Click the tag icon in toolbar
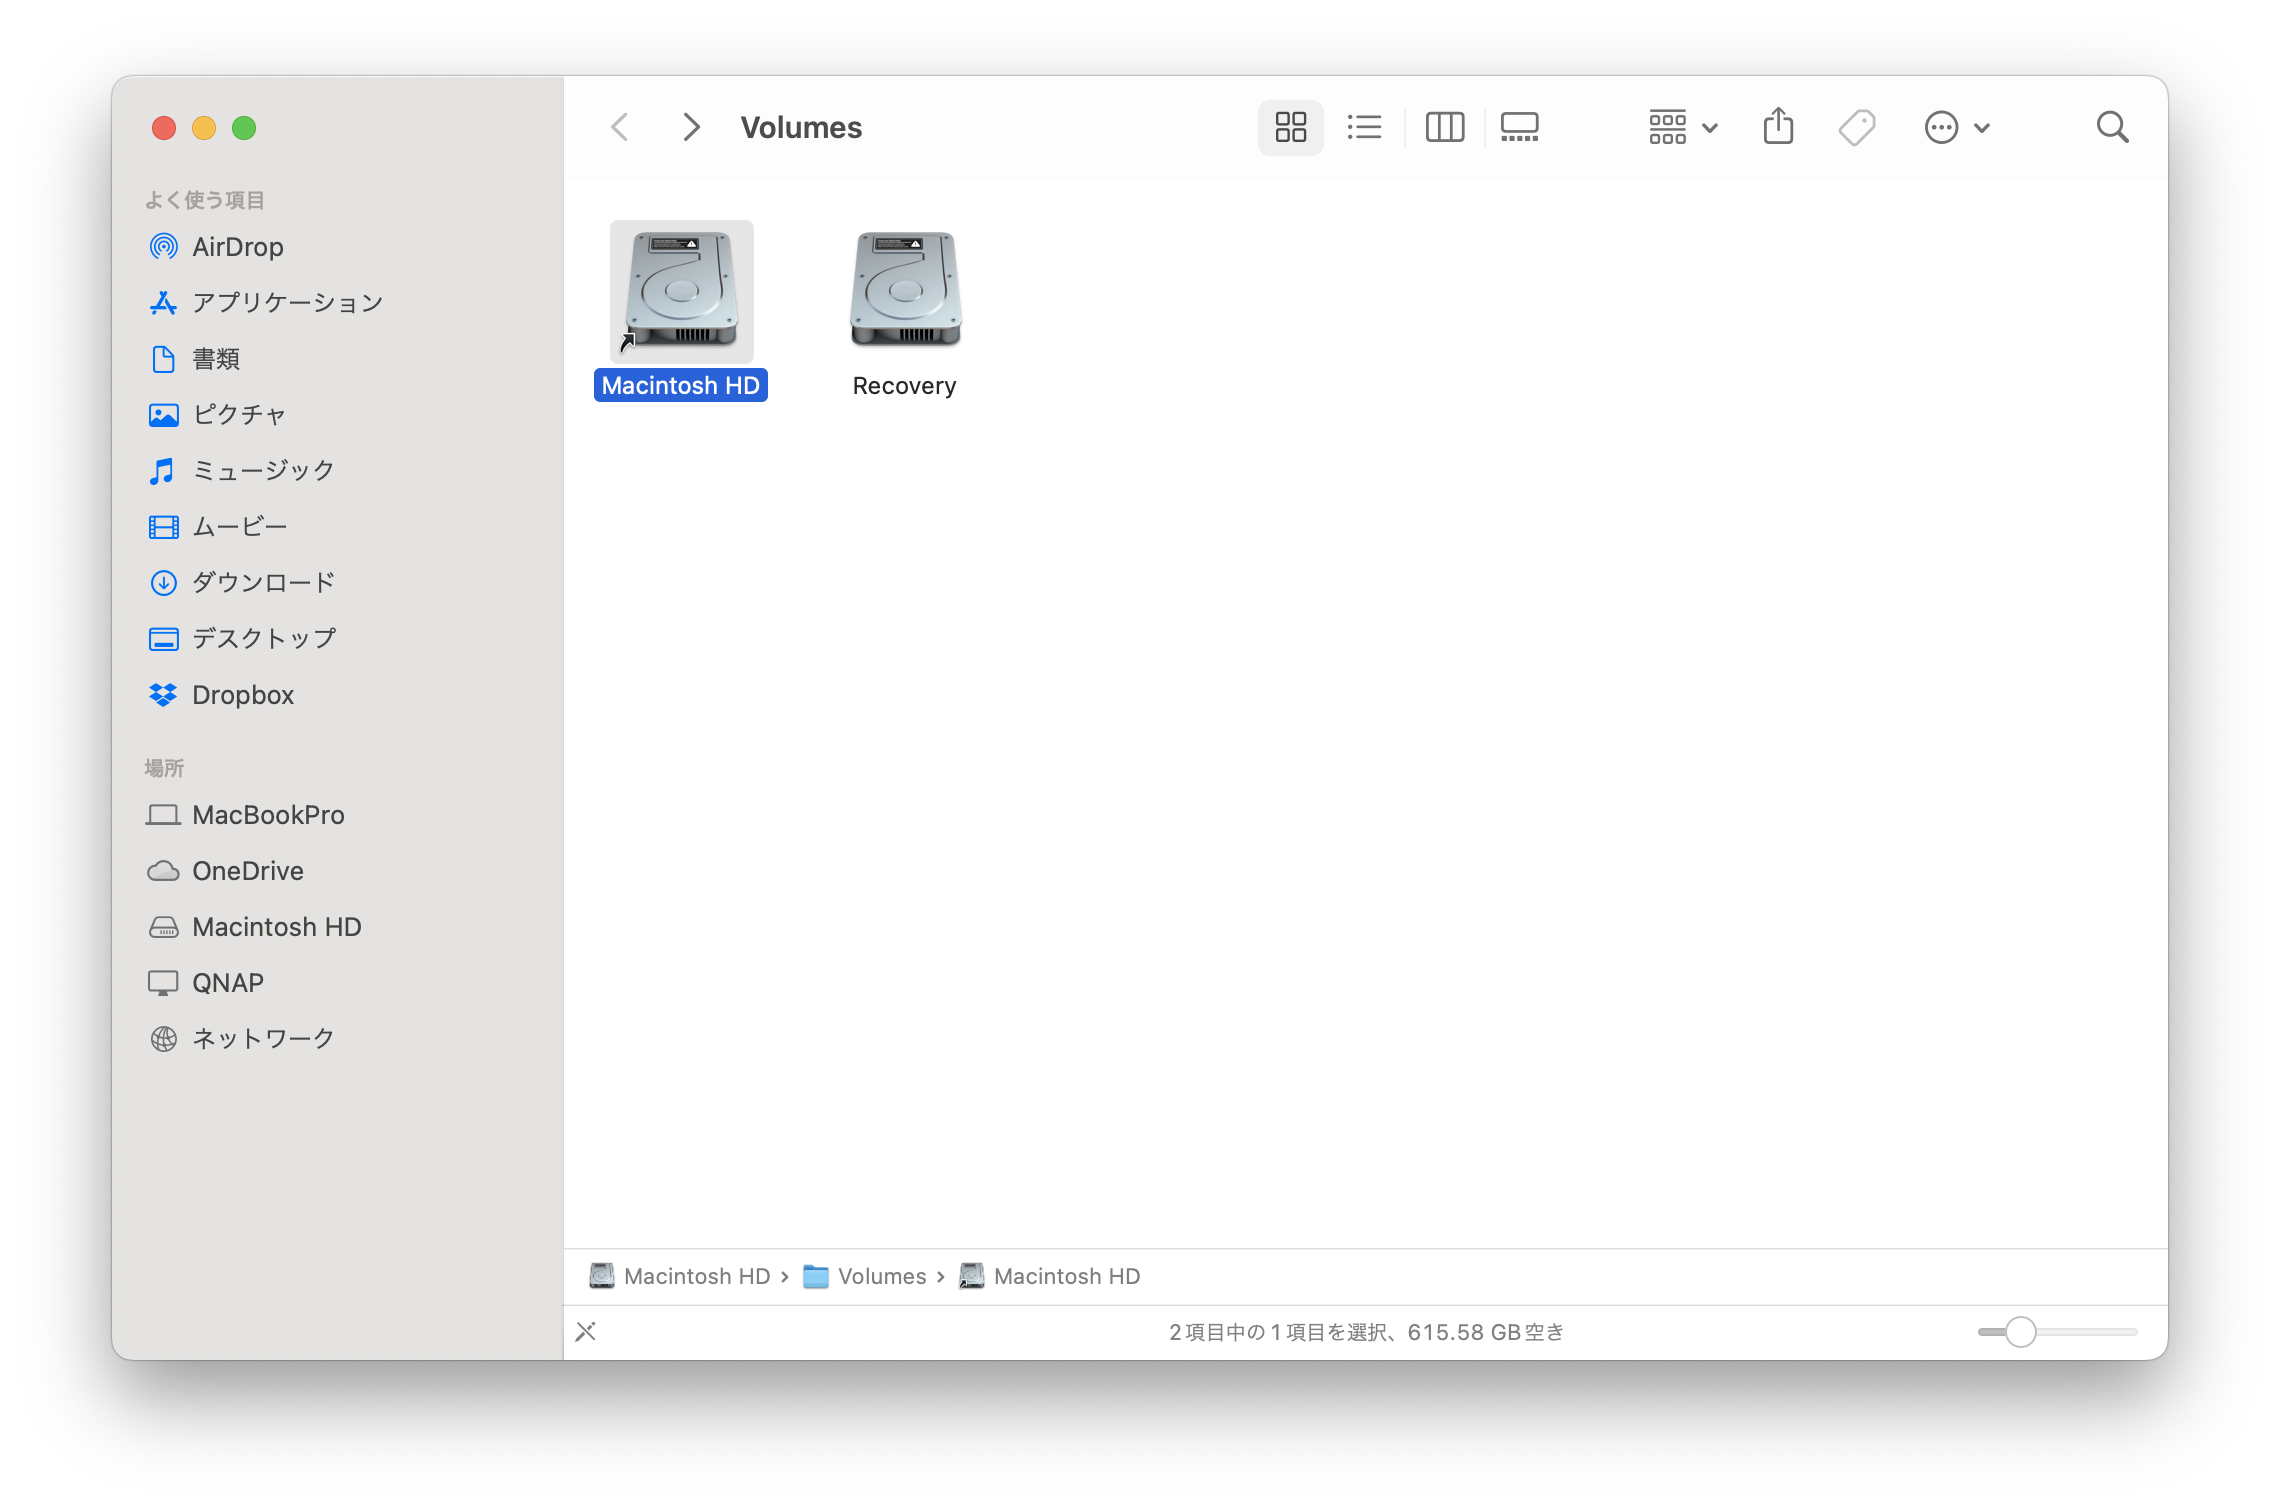2280x1508 pixels. pyautogui.click(x=1856, y=127)
